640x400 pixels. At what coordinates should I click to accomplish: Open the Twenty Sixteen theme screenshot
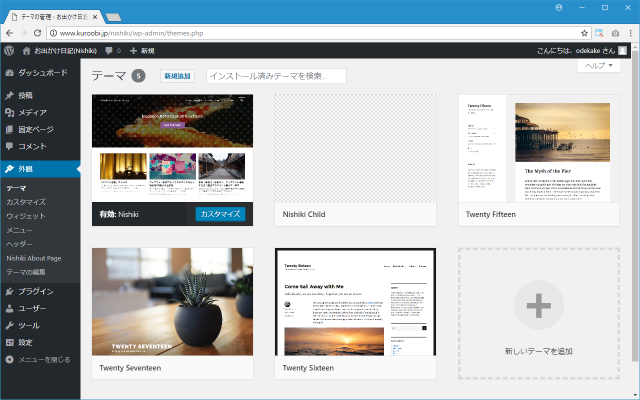coord(355,302)
